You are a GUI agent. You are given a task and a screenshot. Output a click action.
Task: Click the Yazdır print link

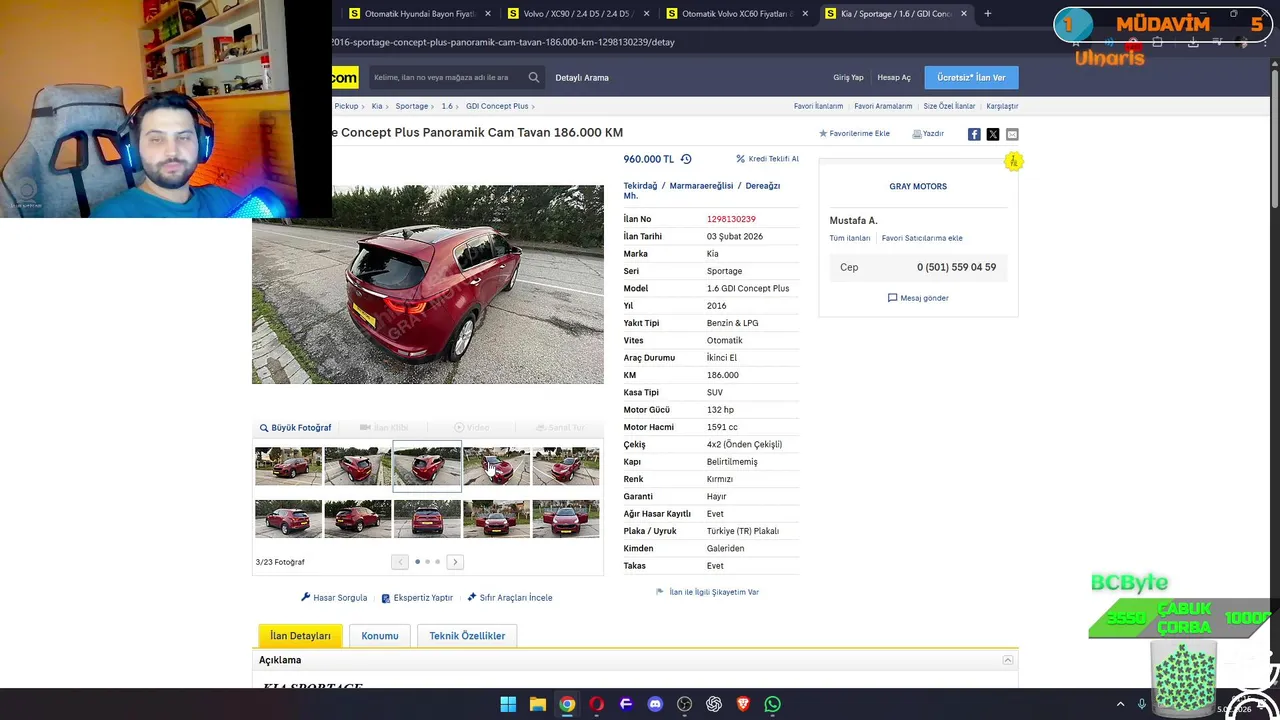(x=928, y=133)
